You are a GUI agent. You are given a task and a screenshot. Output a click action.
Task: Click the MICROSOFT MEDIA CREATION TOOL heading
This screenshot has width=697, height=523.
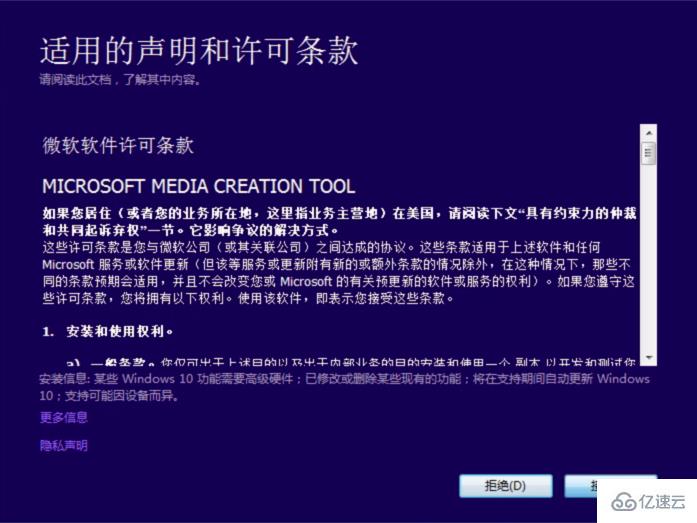pos(199,186)
